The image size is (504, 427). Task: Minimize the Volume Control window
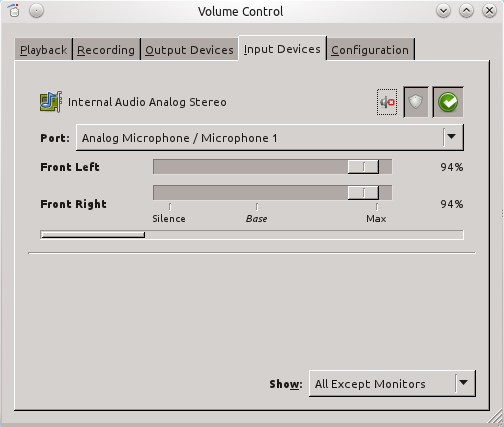[443, 11]
